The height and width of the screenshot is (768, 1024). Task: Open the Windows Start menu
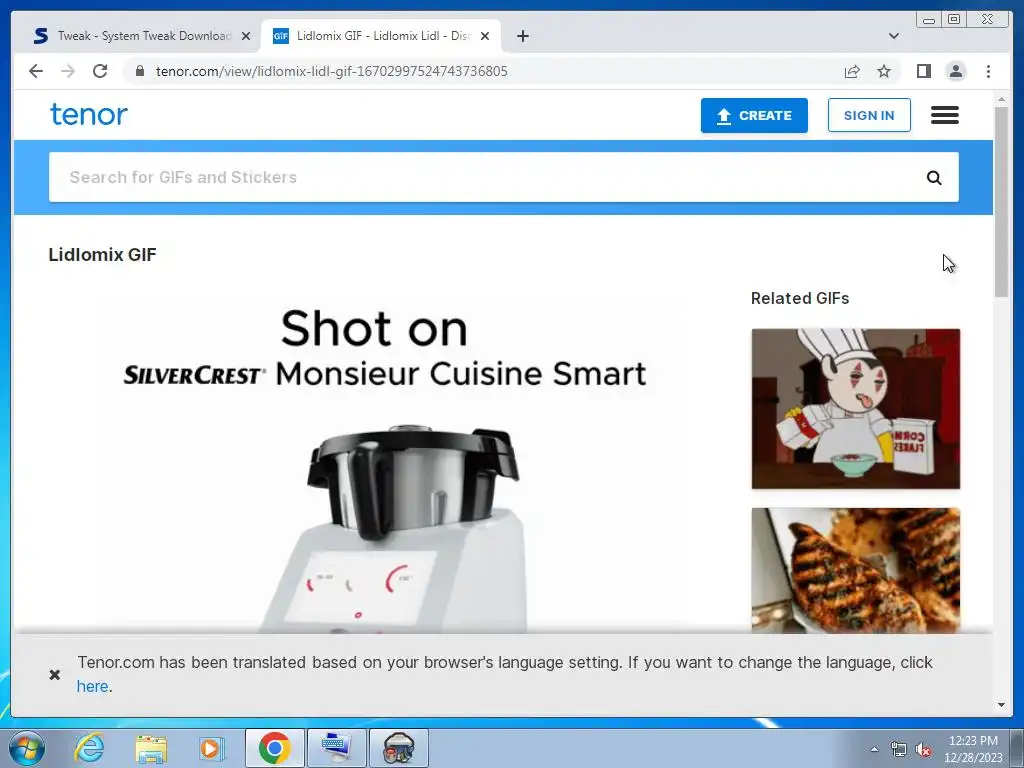[27, 748]
